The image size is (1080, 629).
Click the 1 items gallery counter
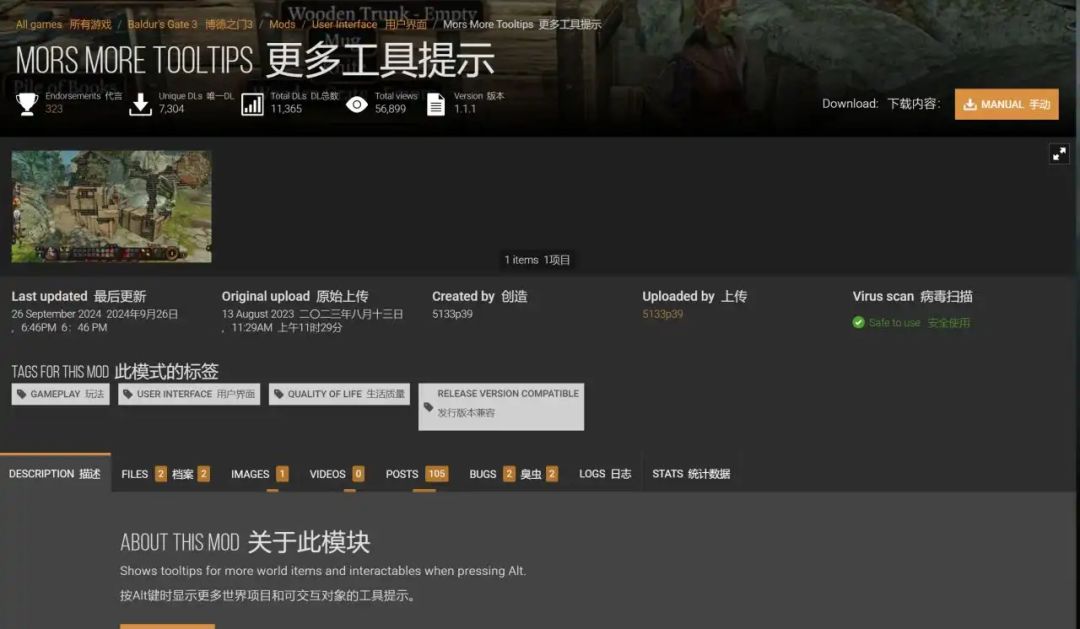537,260
